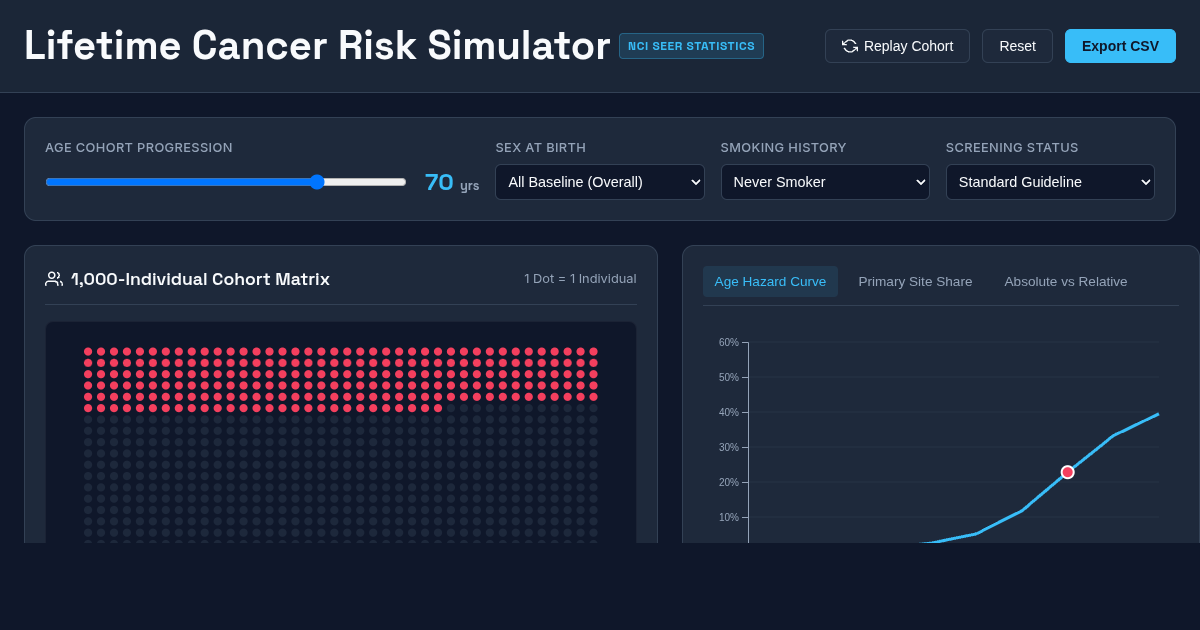Image resolution: width=1200 pixels, height=630 pixels.
Task: Open the Sex at Birth dropdown
Action: click(600, 182)
